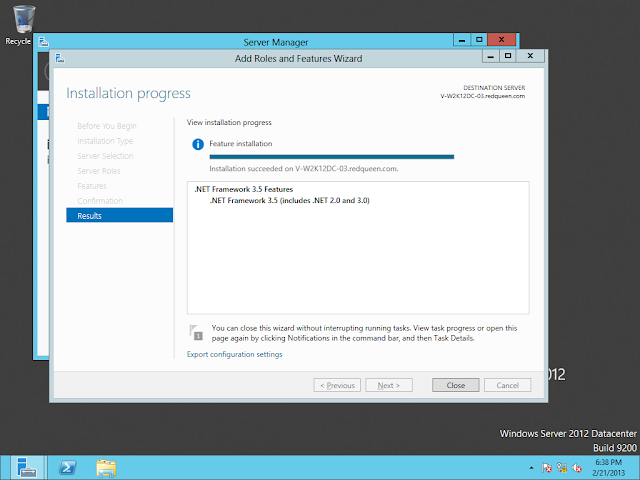Select the Results step in sidebar
The height and width of the screenshot is (480, 640).
(x=120, y=215)
